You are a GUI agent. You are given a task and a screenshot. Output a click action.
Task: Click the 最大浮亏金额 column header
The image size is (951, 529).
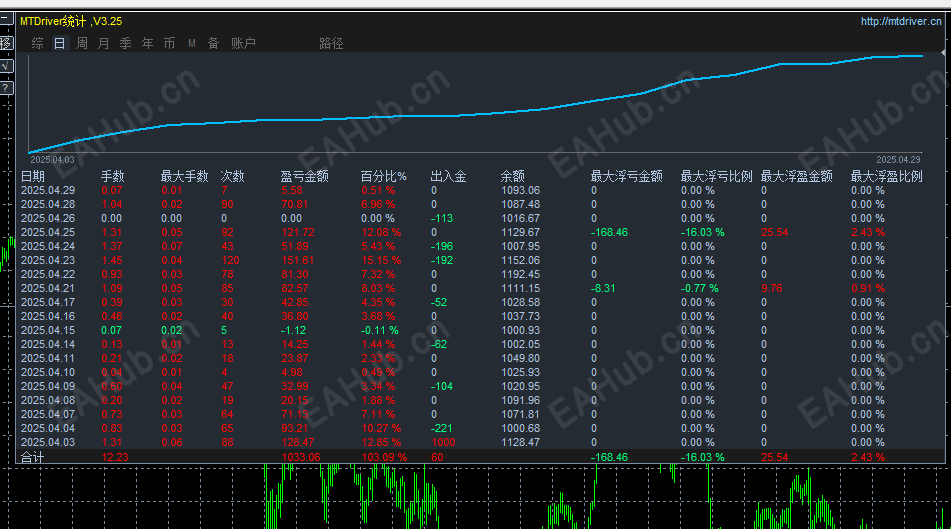click(627, 177)
